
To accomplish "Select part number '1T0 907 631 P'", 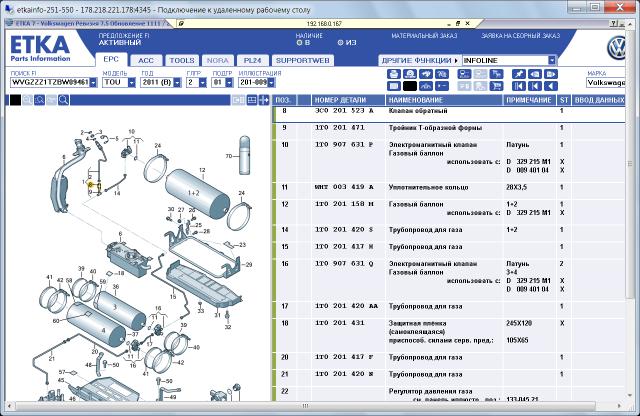I will click(344, 145).
